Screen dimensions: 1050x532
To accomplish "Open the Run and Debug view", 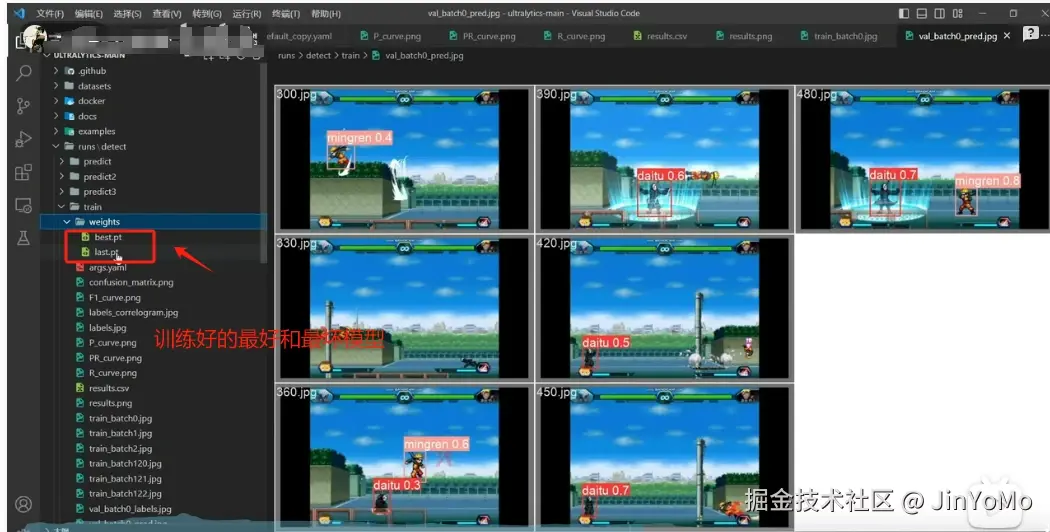I will pyautogui.click(x=23, y=139).
